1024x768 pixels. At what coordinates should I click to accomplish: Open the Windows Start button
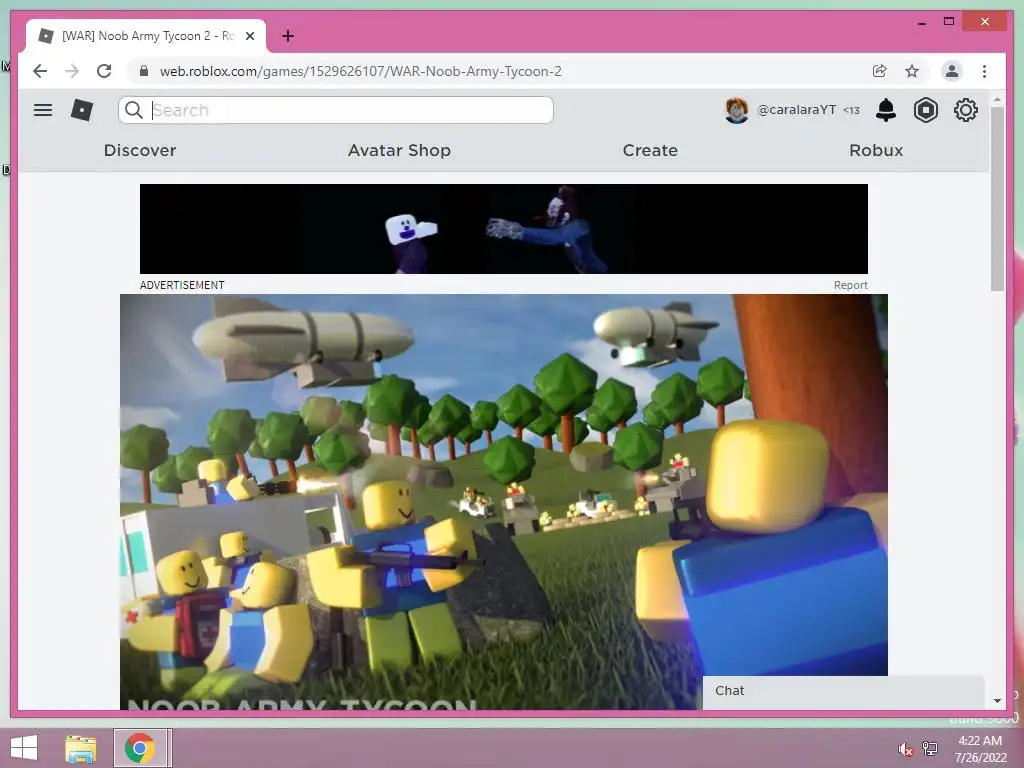(x=24, y=748)
